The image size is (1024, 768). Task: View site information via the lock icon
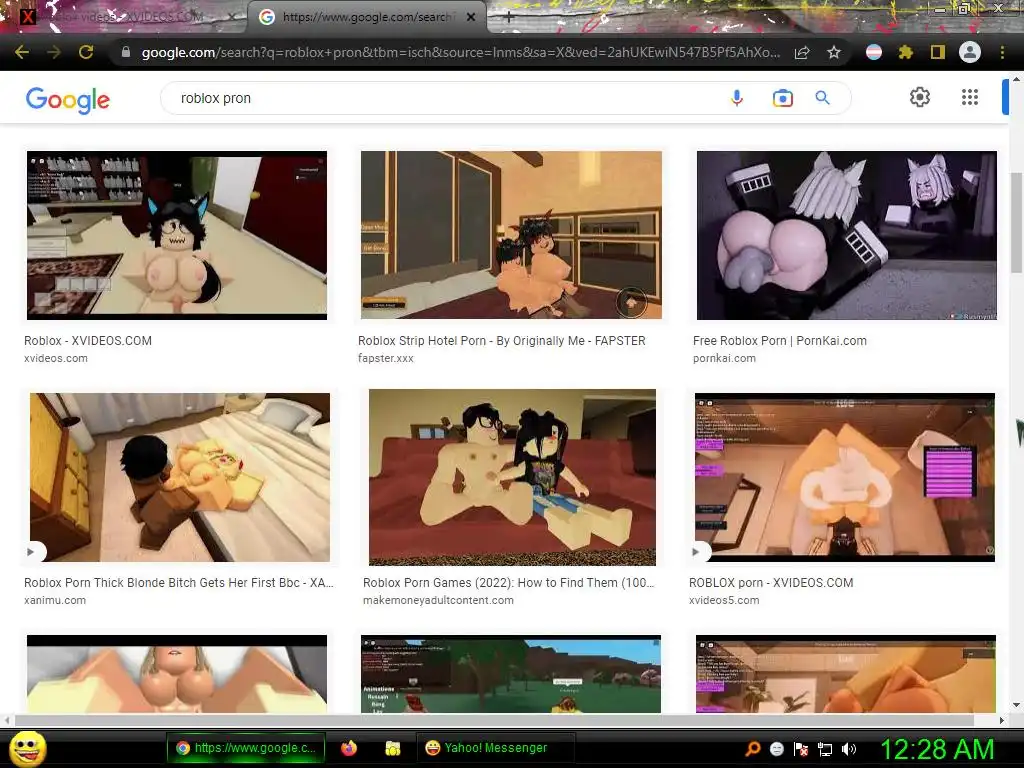126,52
